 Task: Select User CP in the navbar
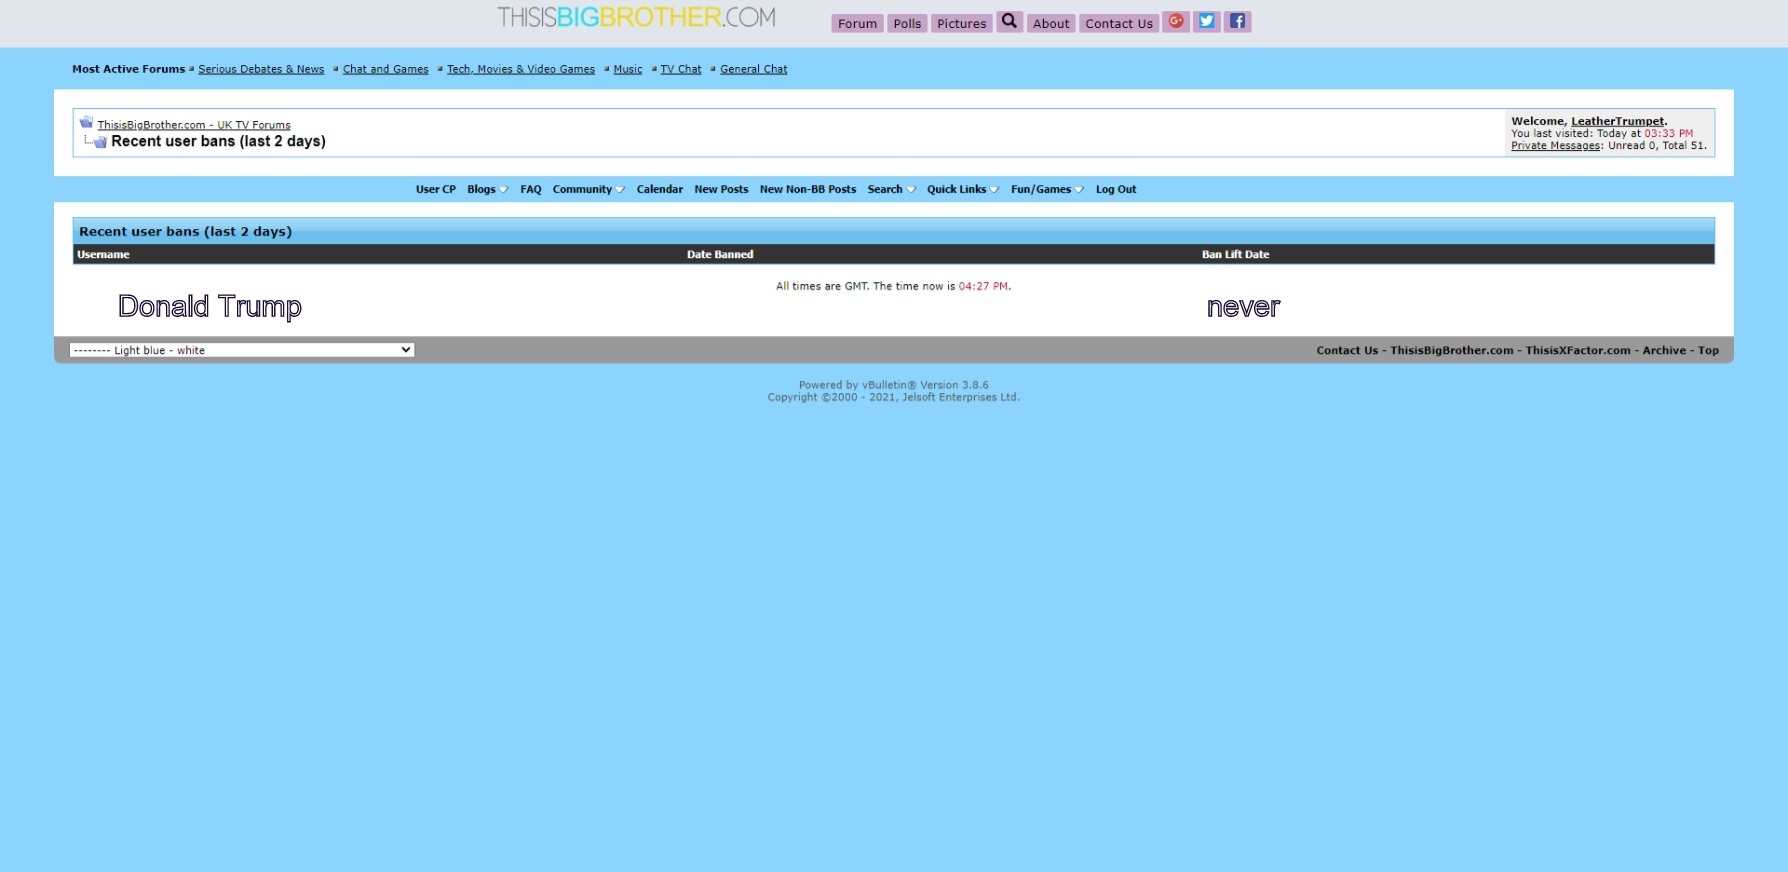435,189
